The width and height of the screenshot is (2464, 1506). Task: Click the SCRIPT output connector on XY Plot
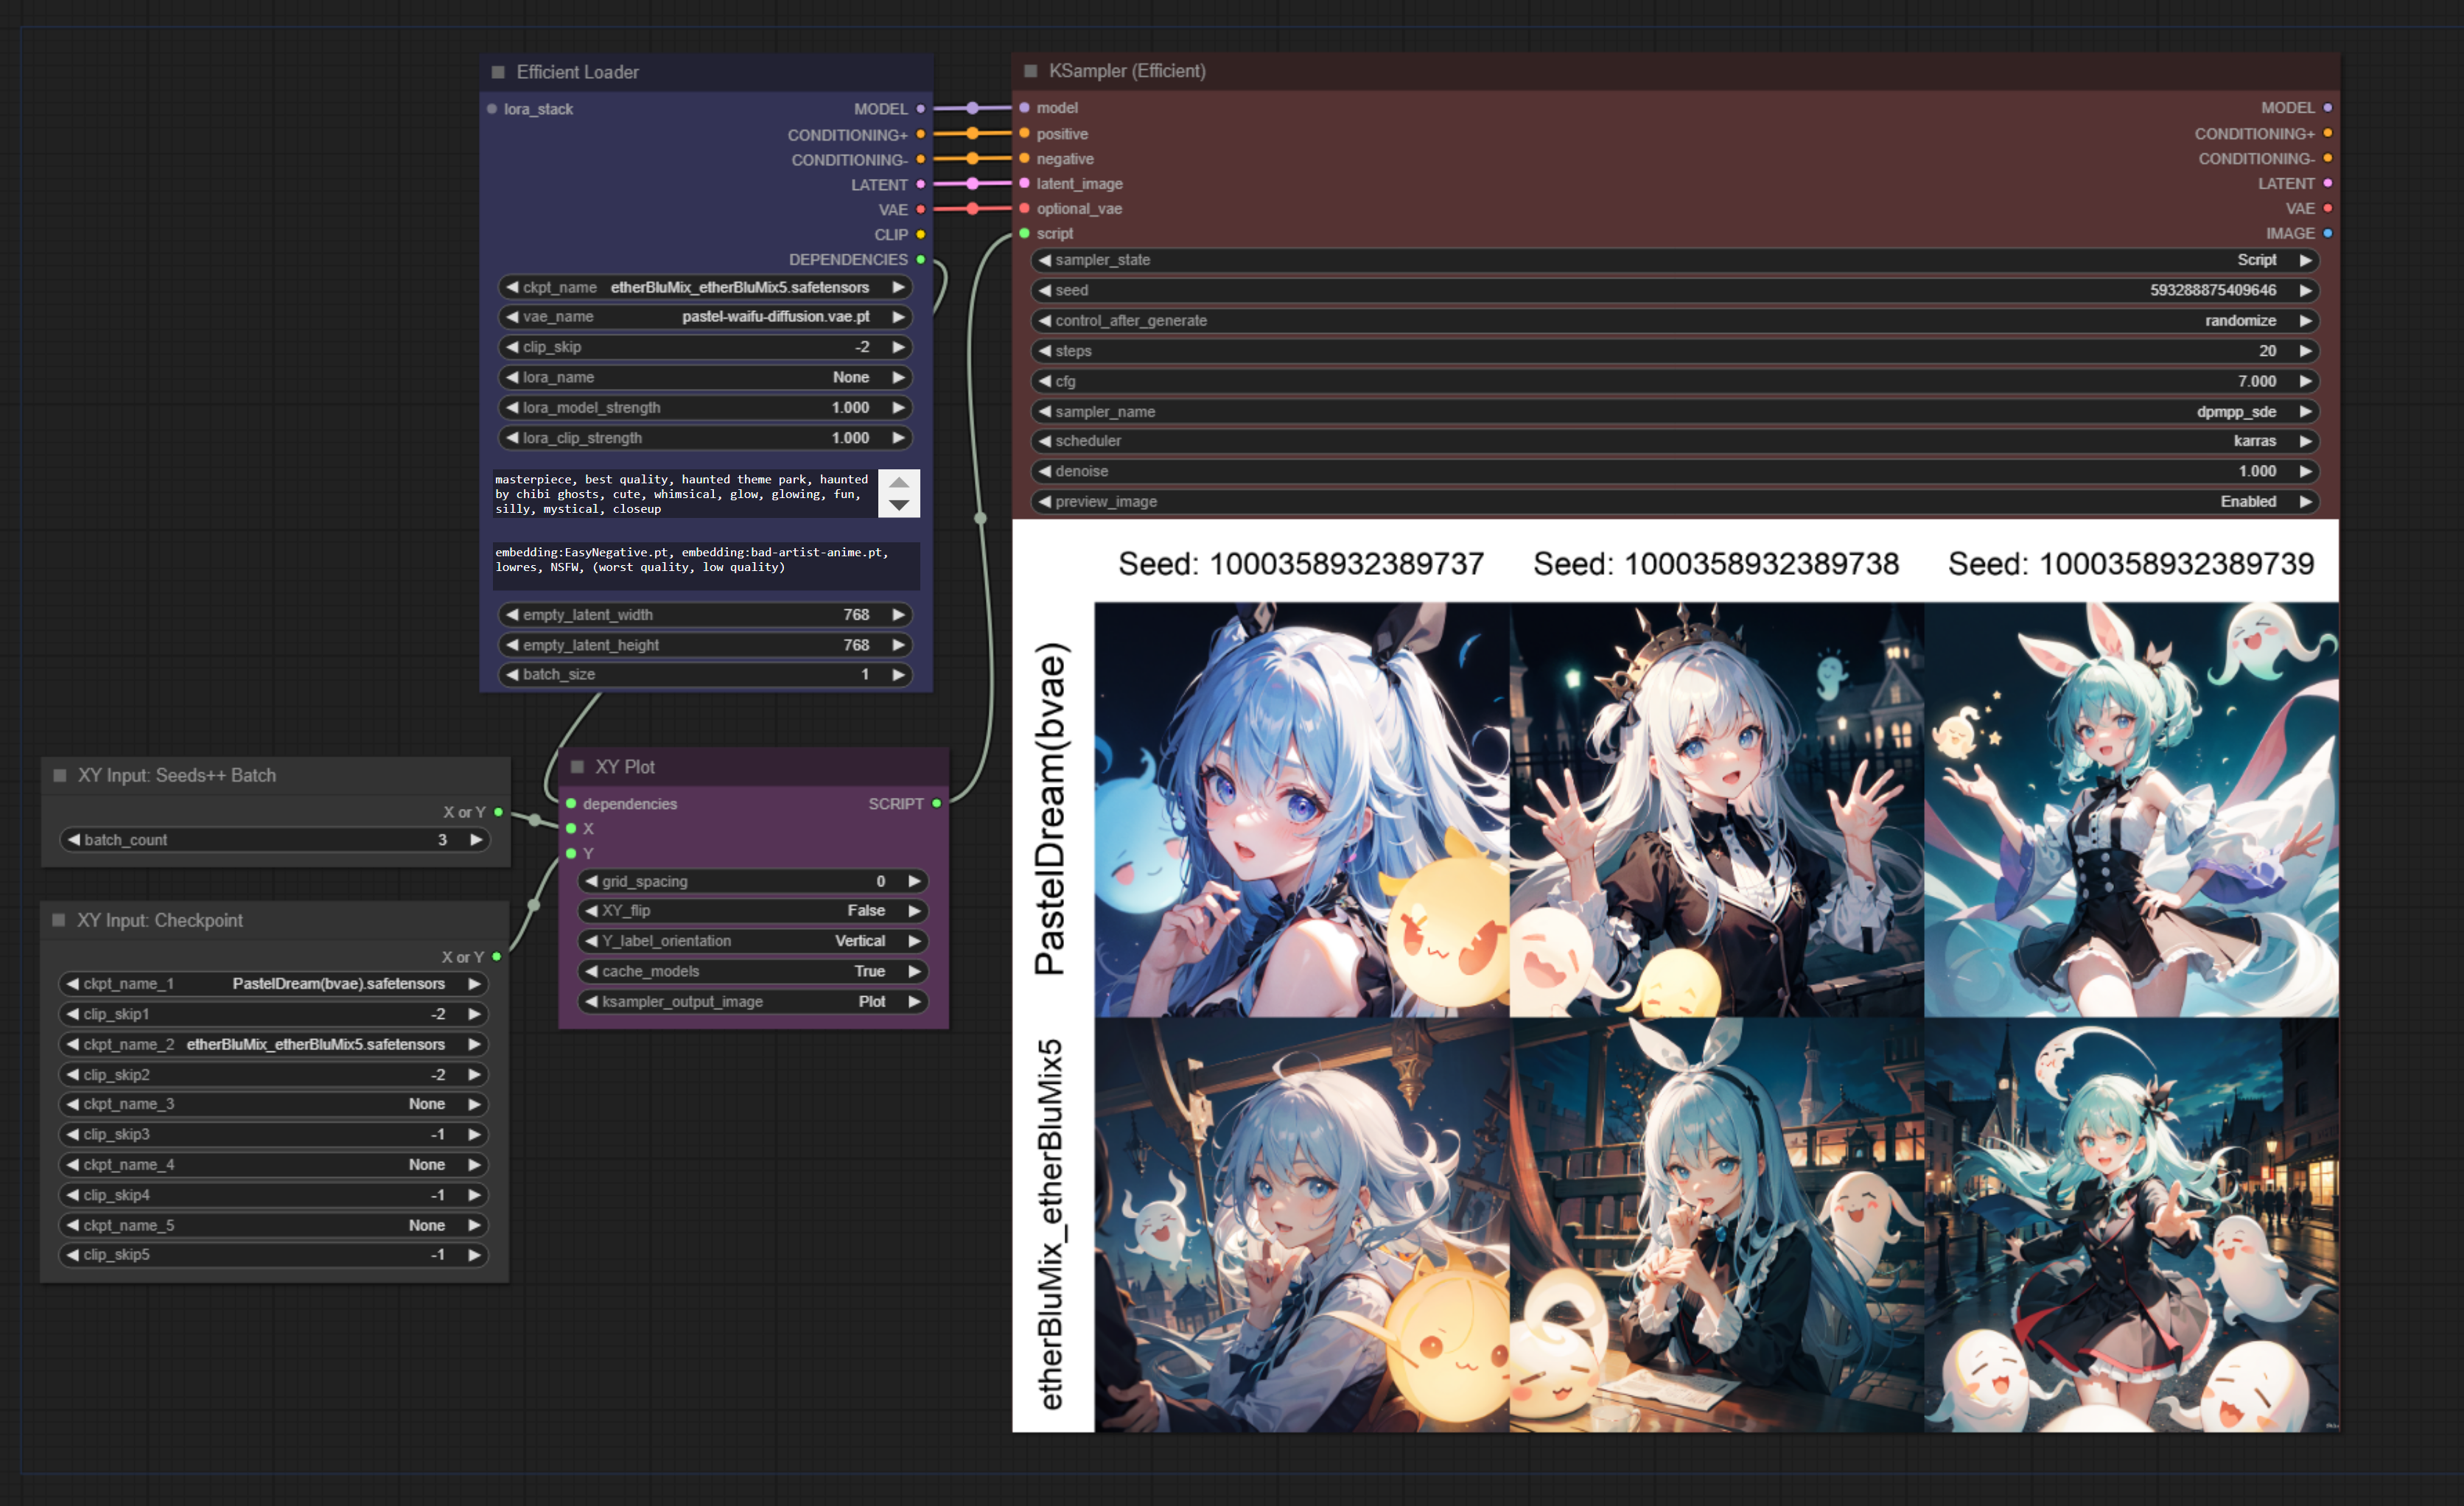tap(936, 804)
